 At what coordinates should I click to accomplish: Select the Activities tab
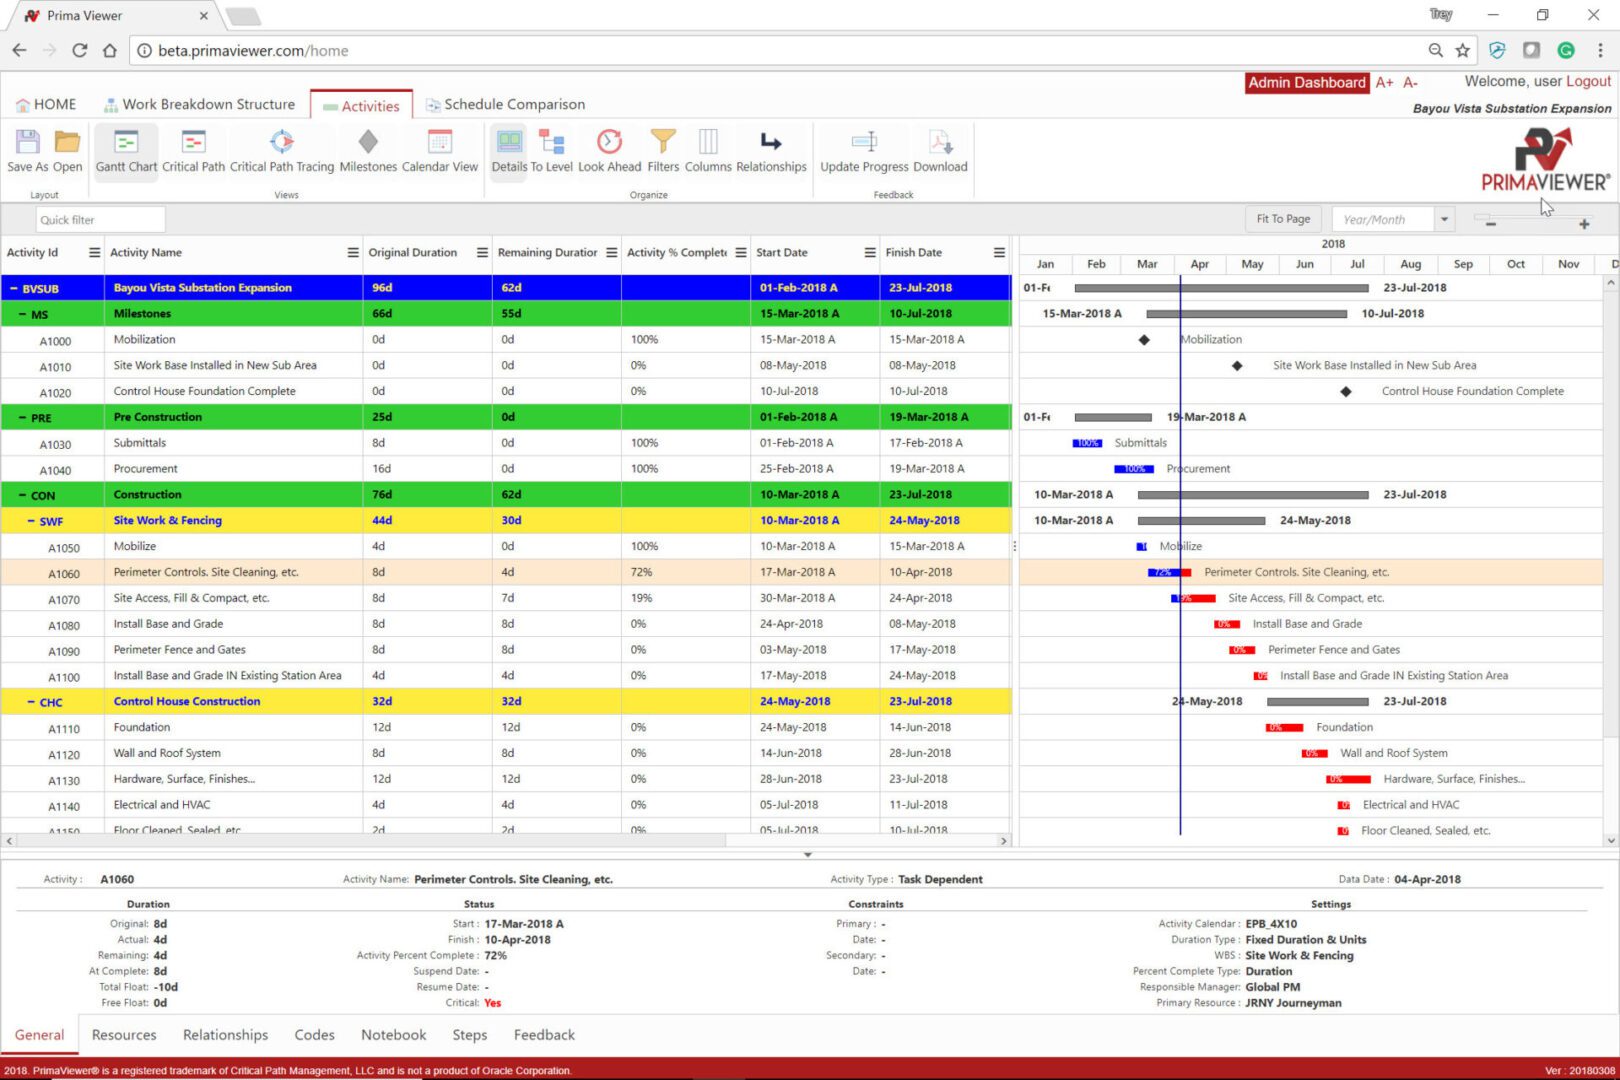pyautogui.click(x=361, y=106)
